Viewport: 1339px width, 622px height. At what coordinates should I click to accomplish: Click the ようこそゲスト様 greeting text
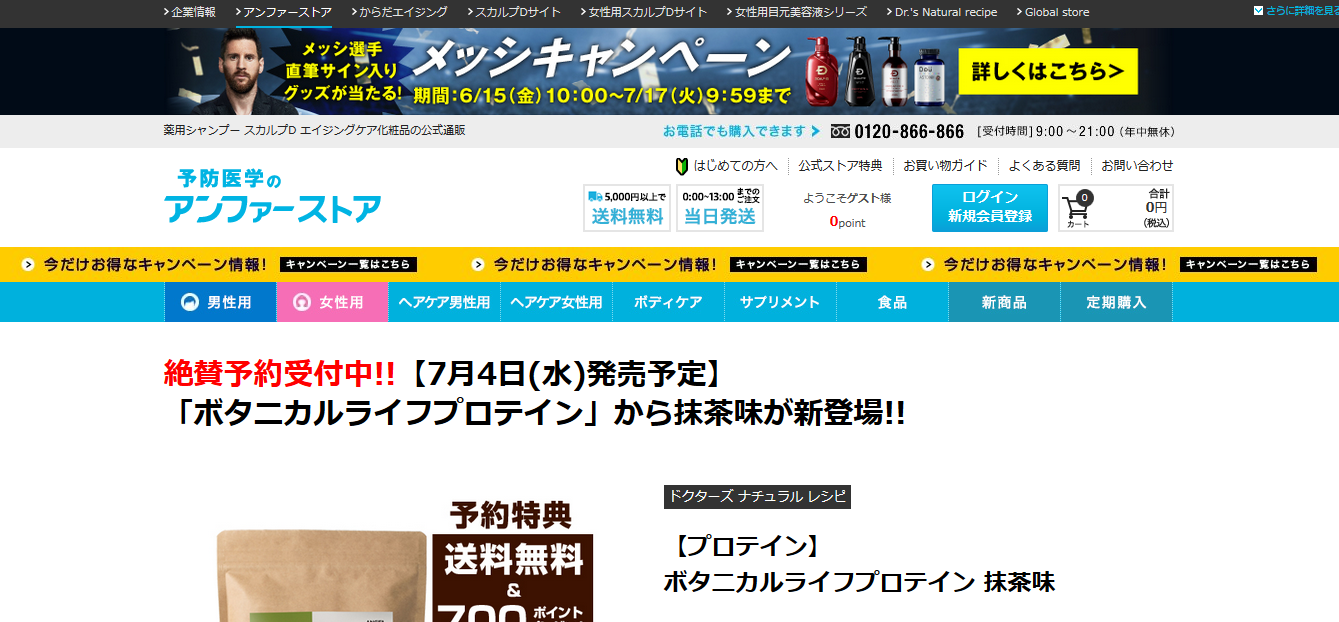[x=847, y=198]
